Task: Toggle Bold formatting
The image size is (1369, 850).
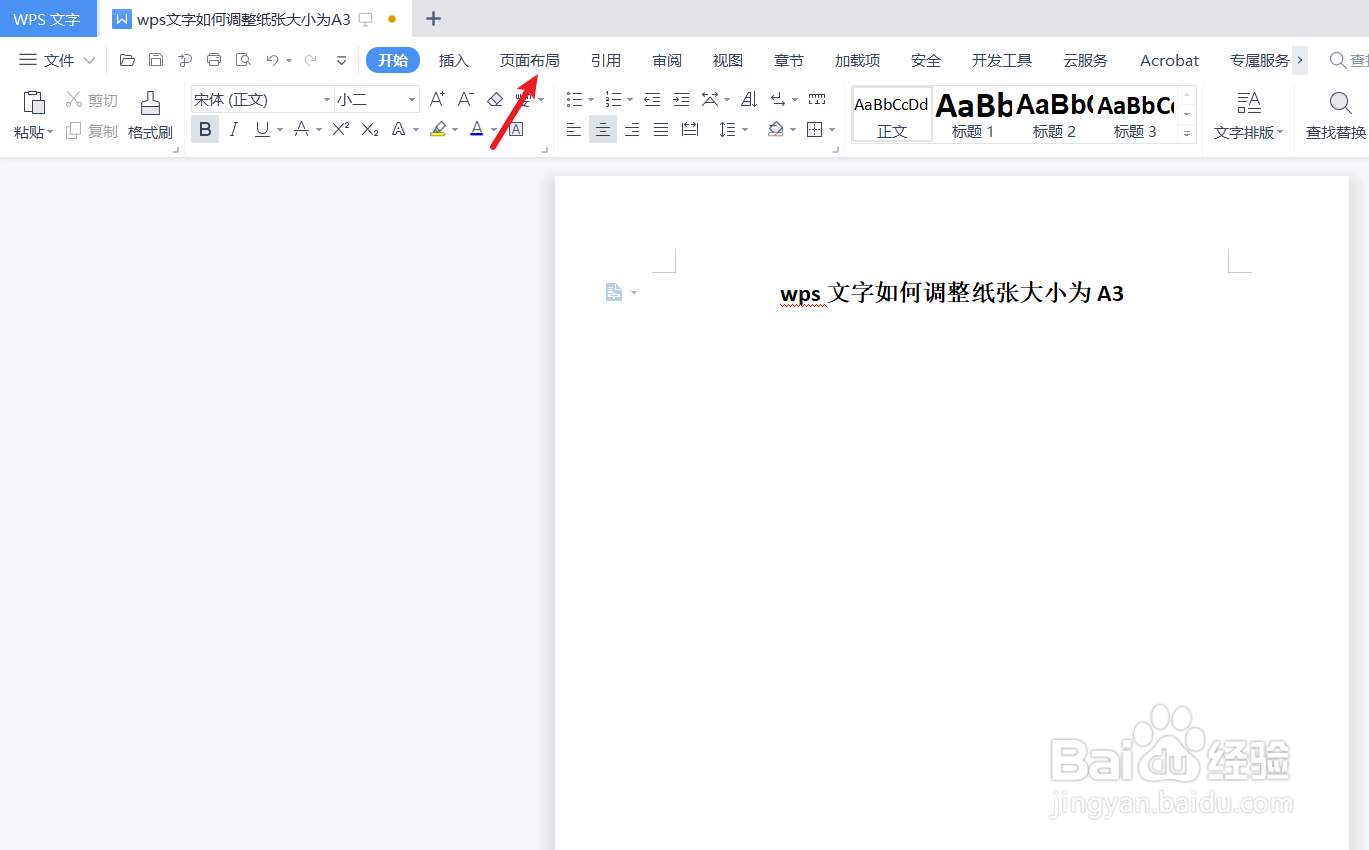Action: coord(205,129)
